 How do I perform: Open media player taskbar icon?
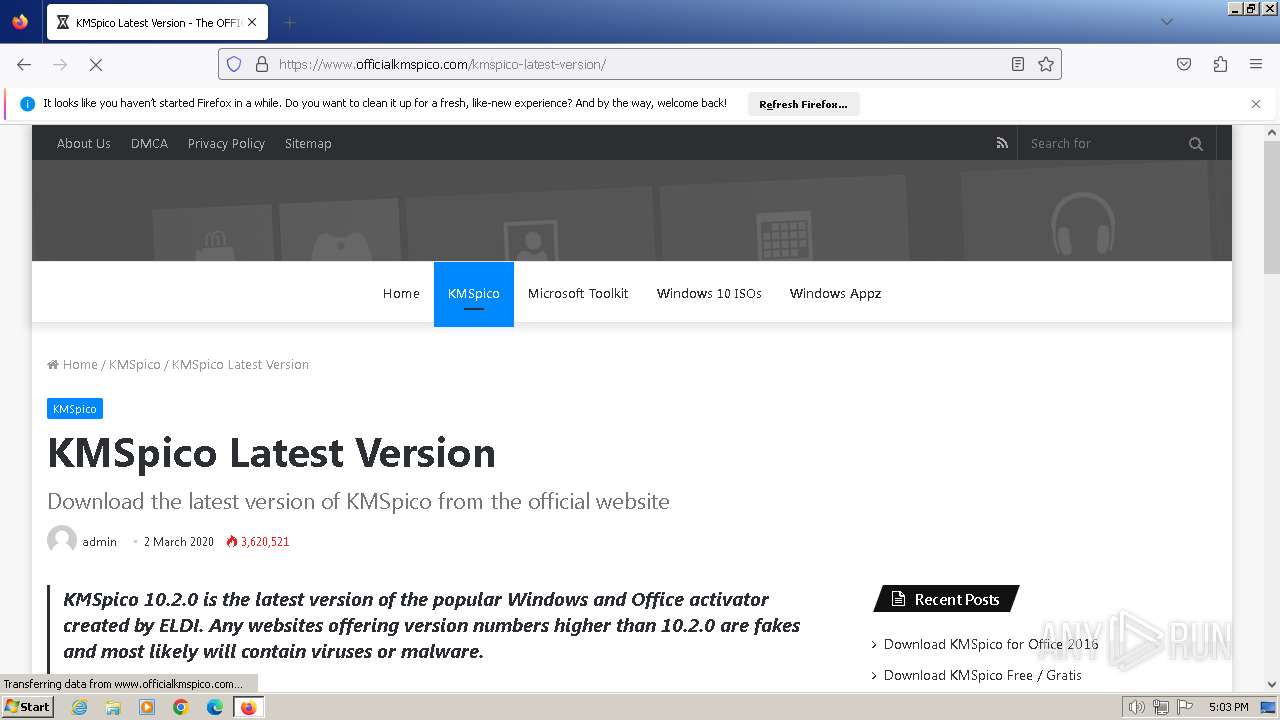tap(147, 707)
